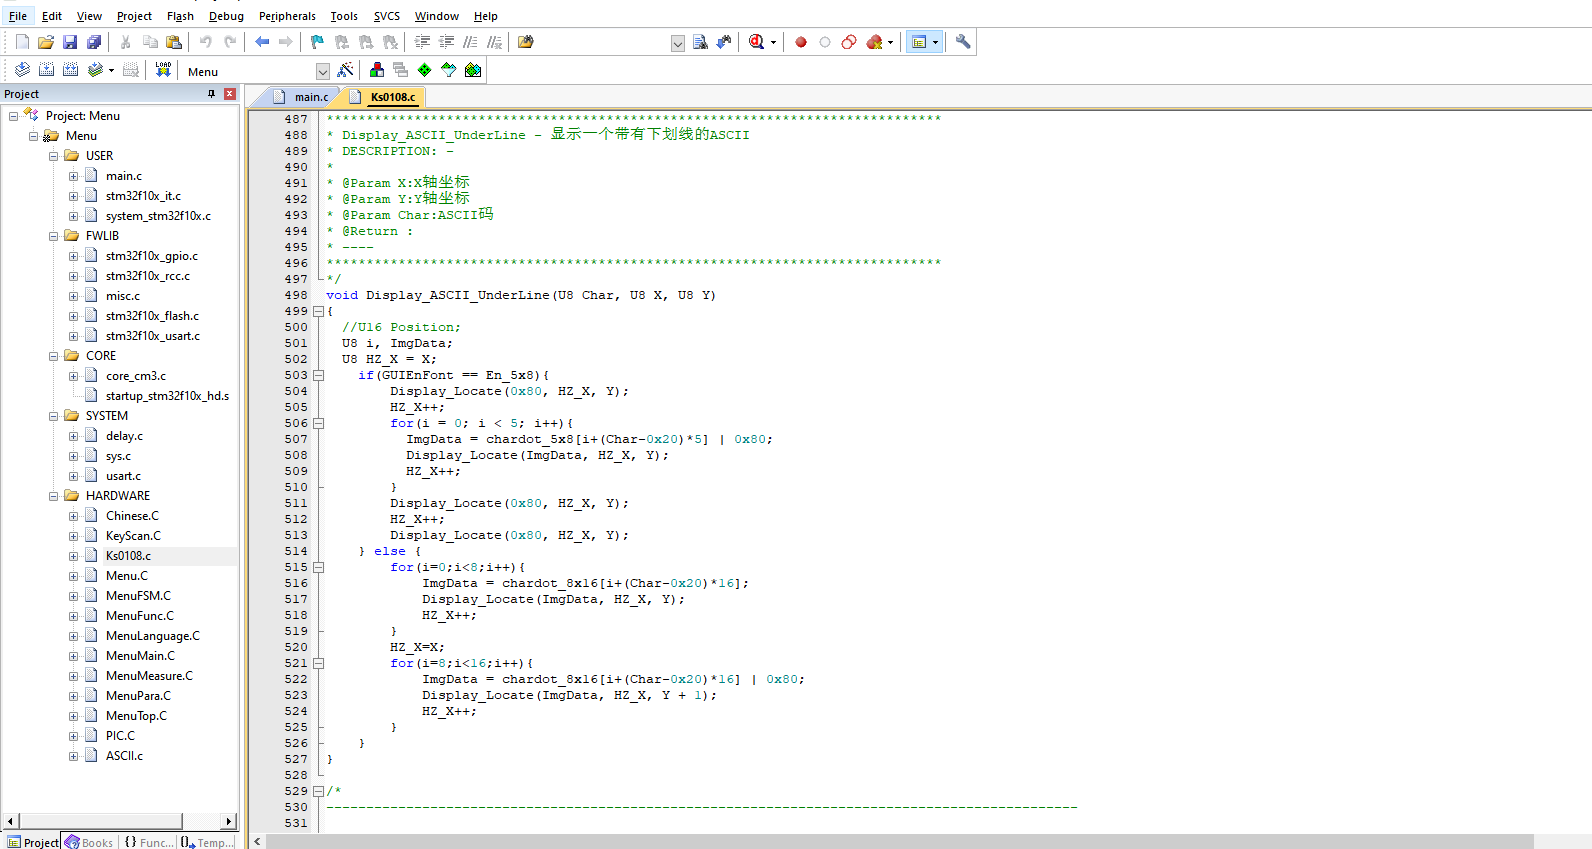Switch to the Books panel tab
Viewport: 1592px width, 849px height.
coord(89,842)
